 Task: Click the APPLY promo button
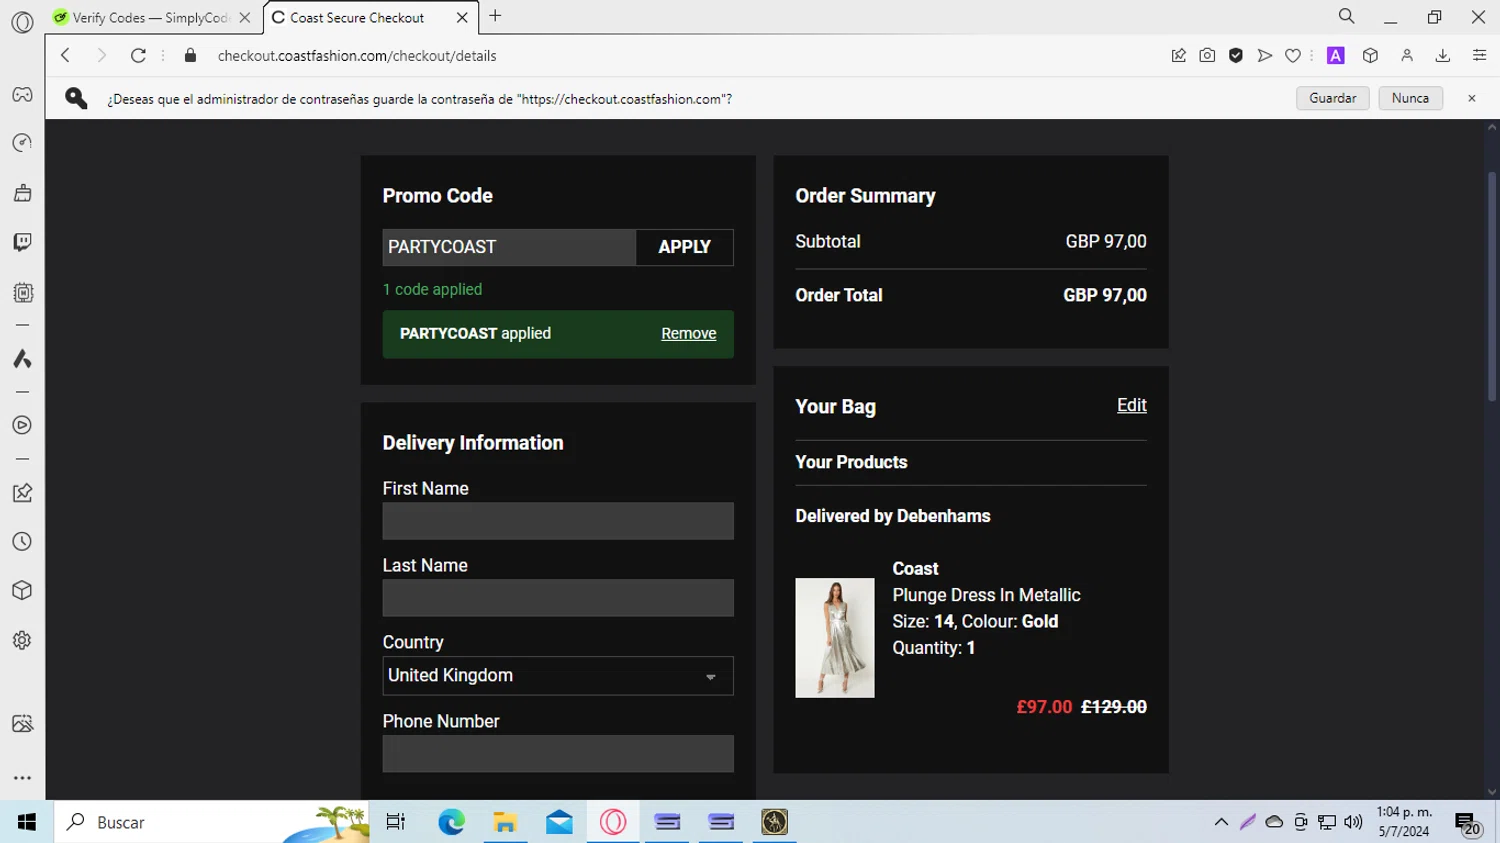685,247
